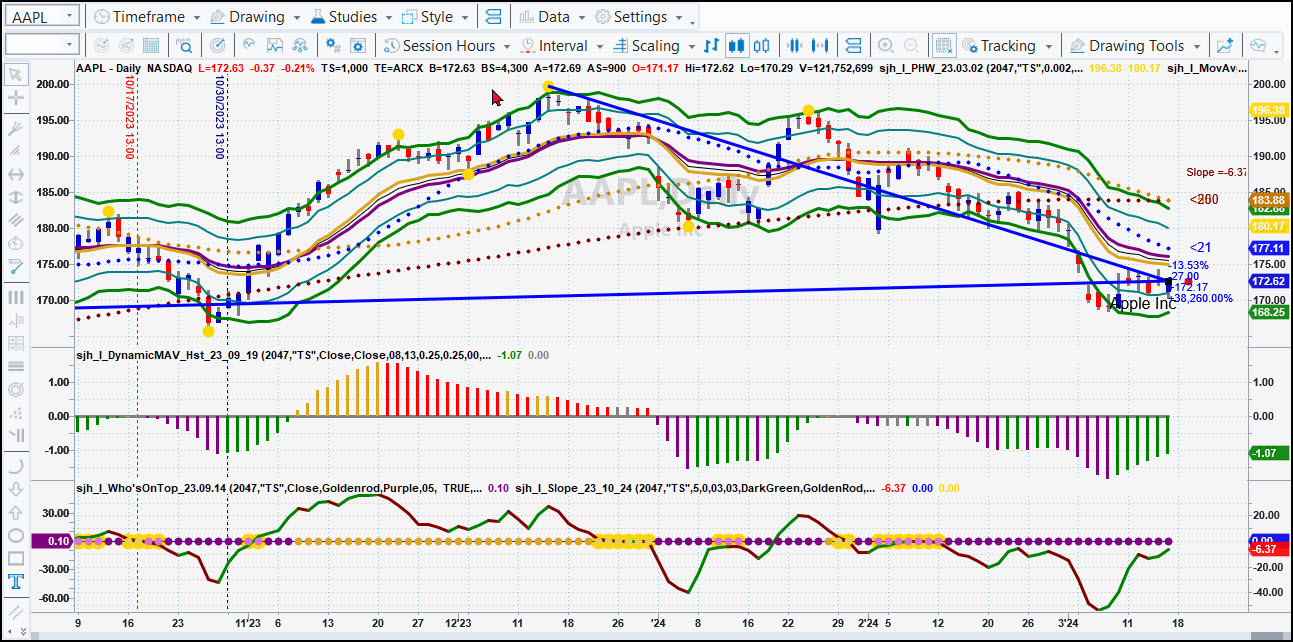Click the Apple Inc text label on chart
The image size is (1293, 642).
1144,303
